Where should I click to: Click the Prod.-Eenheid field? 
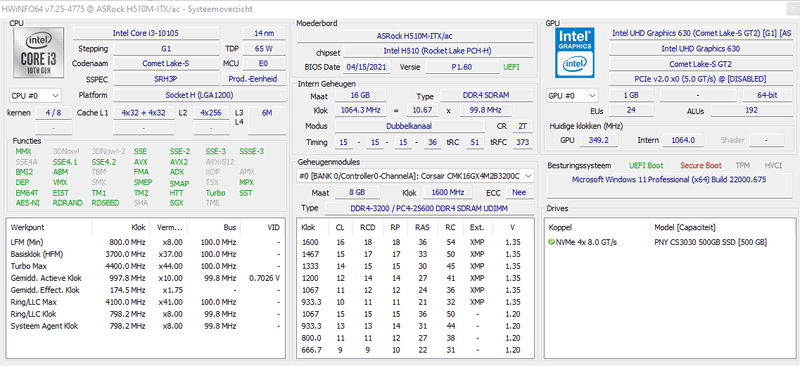254,79
